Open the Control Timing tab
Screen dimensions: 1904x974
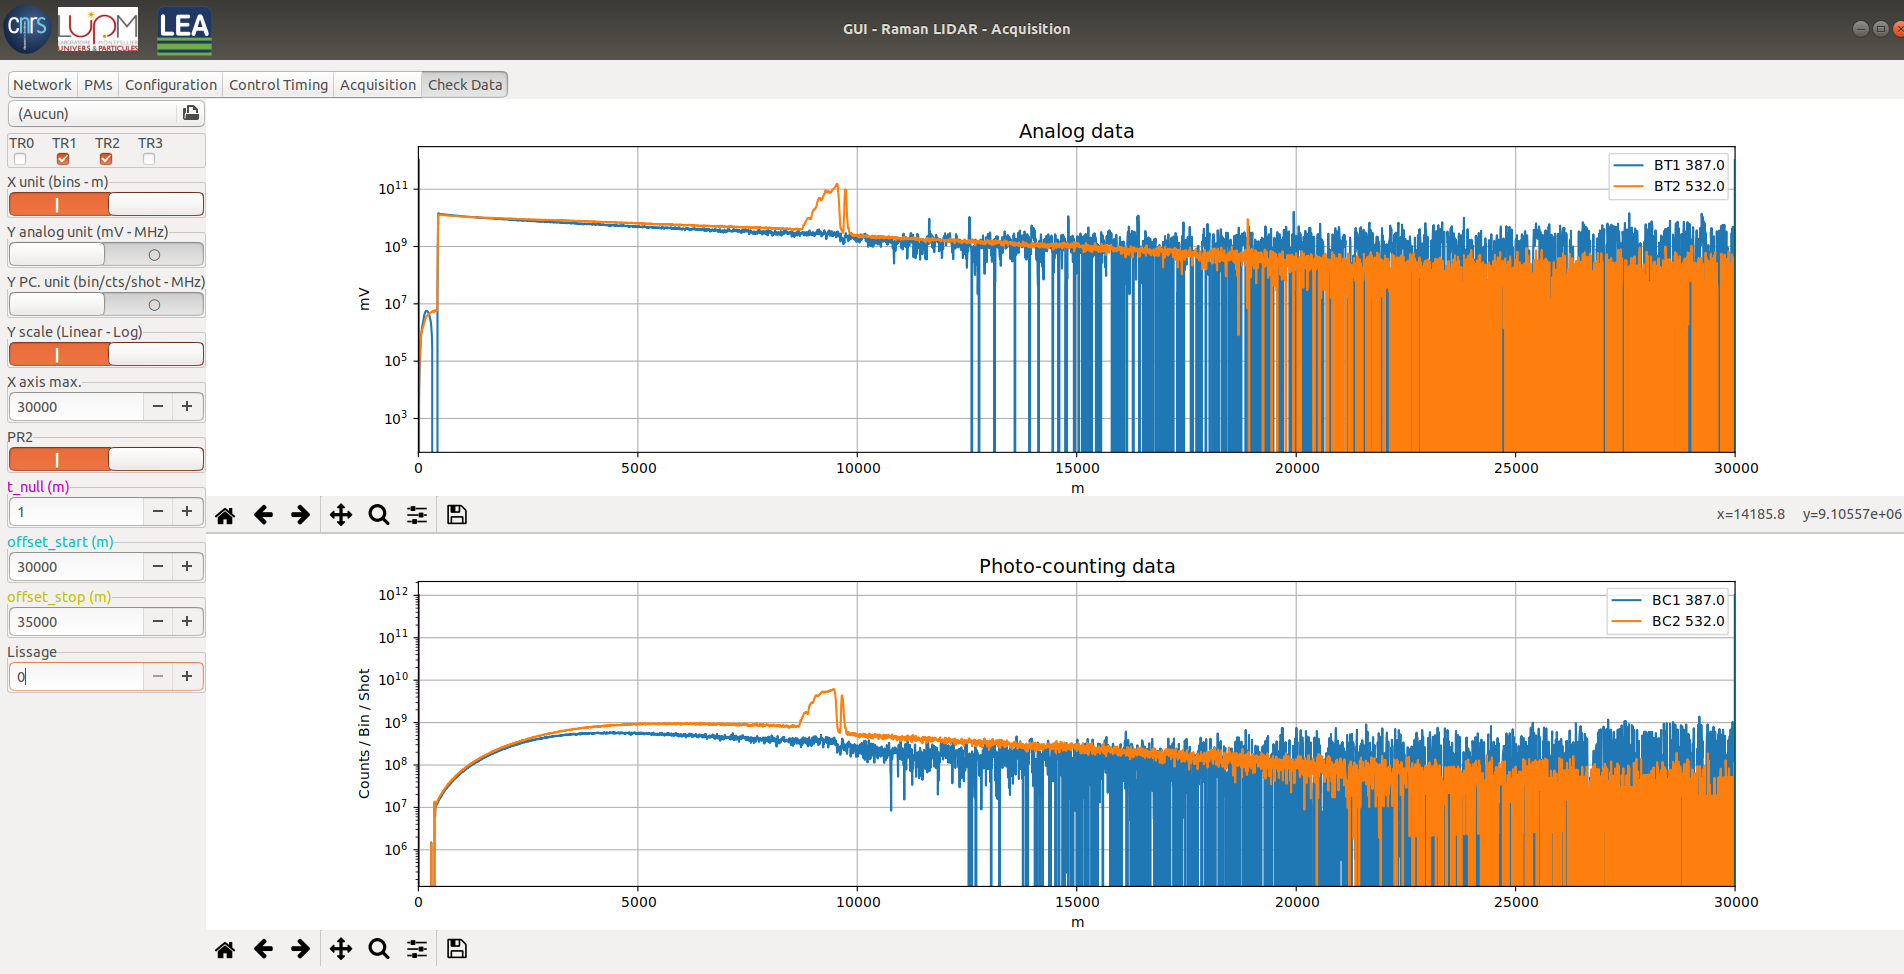tap(278, 85)
